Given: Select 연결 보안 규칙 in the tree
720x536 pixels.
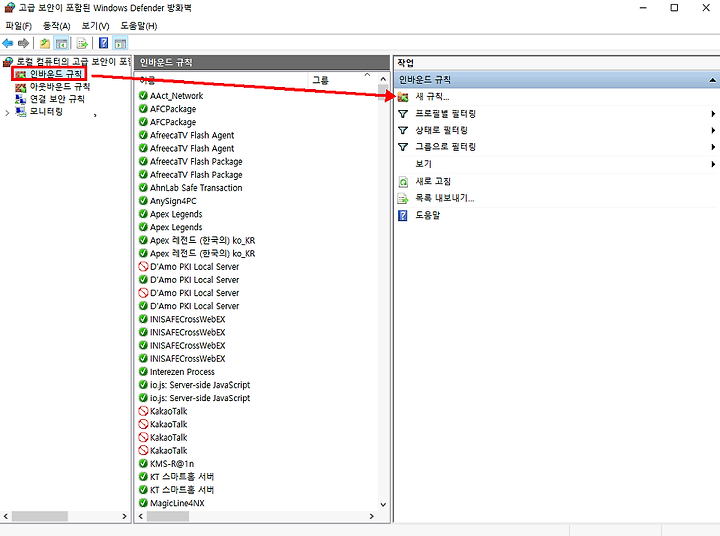Looking at the screenshot, I should pos(57,99).
